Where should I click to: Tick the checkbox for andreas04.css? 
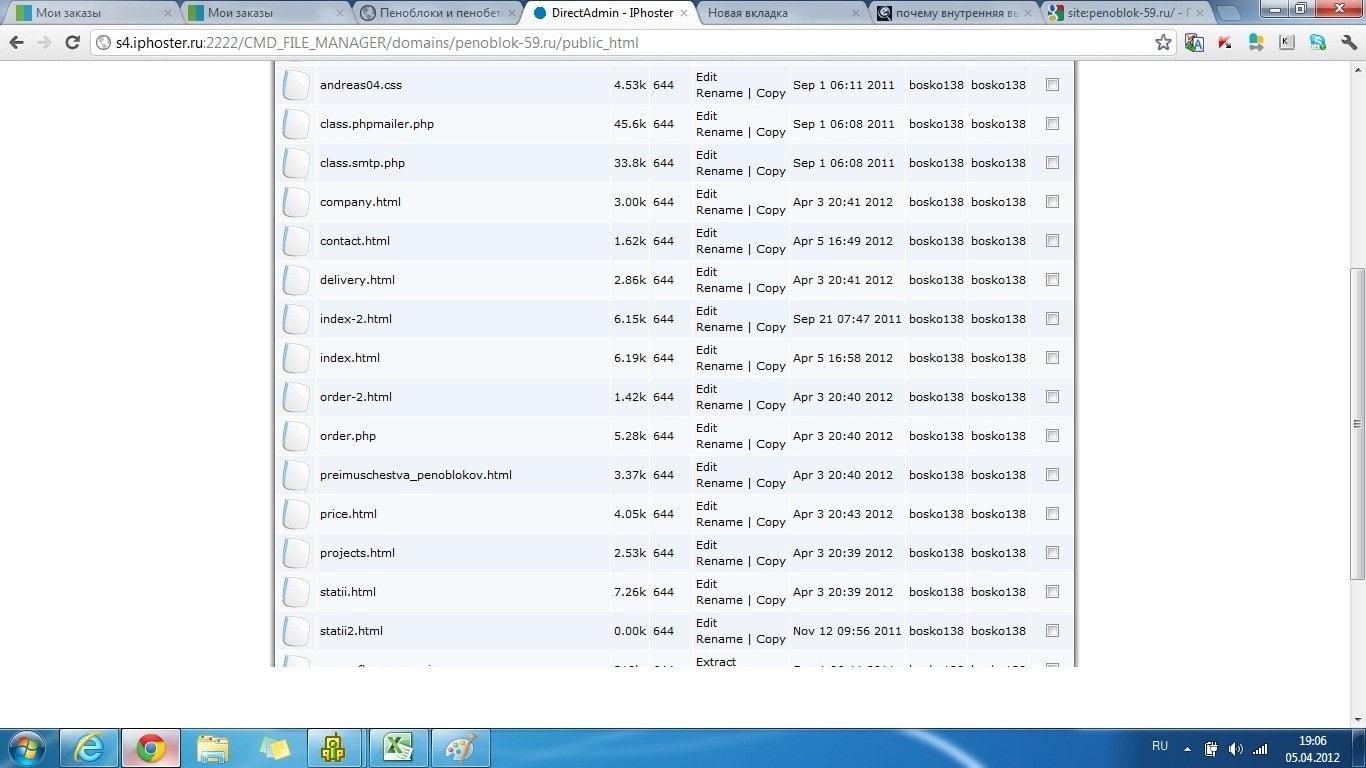coord(1052,85)
